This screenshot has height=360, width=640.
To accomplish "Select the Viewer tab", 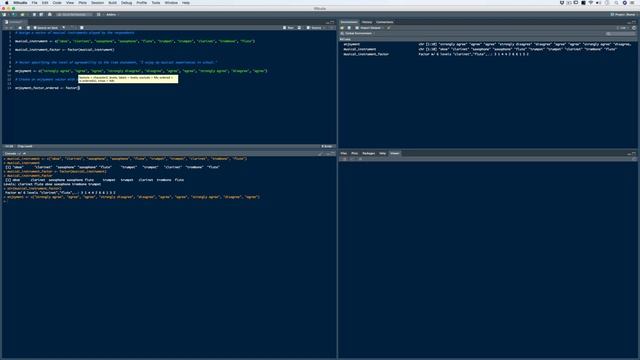I will click(394, 153).
